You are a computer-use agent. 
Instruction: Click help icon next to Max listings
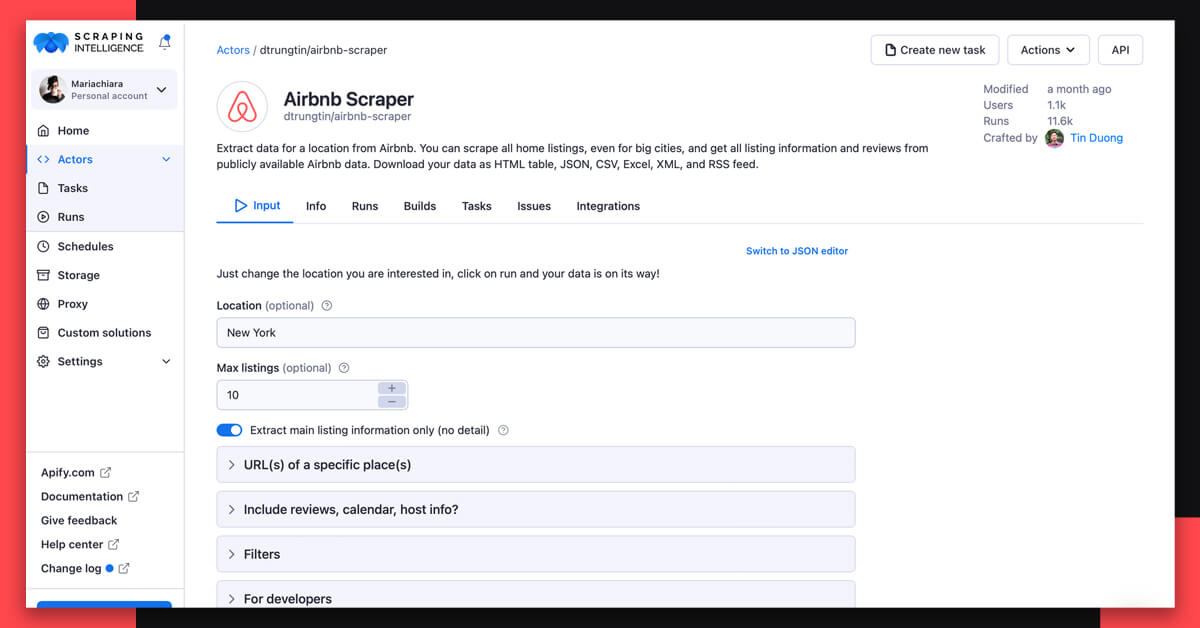344,368
